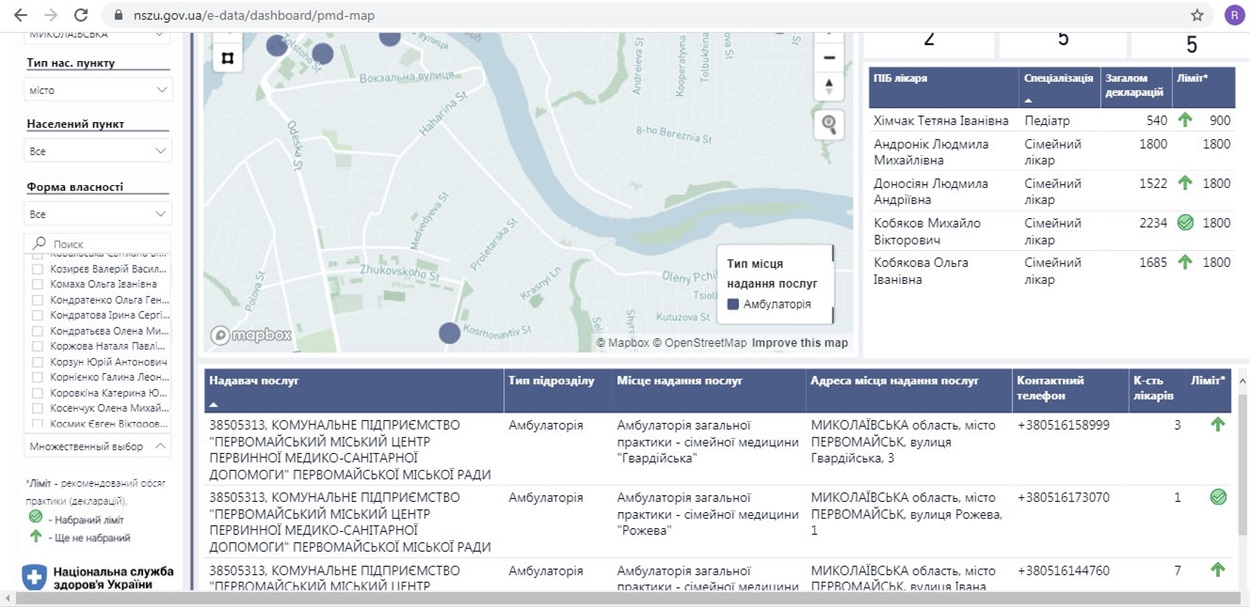Select phone number +380516158999
Image resolution: width=1250 pixels, height=609 pixels.
pos(1063,425)
